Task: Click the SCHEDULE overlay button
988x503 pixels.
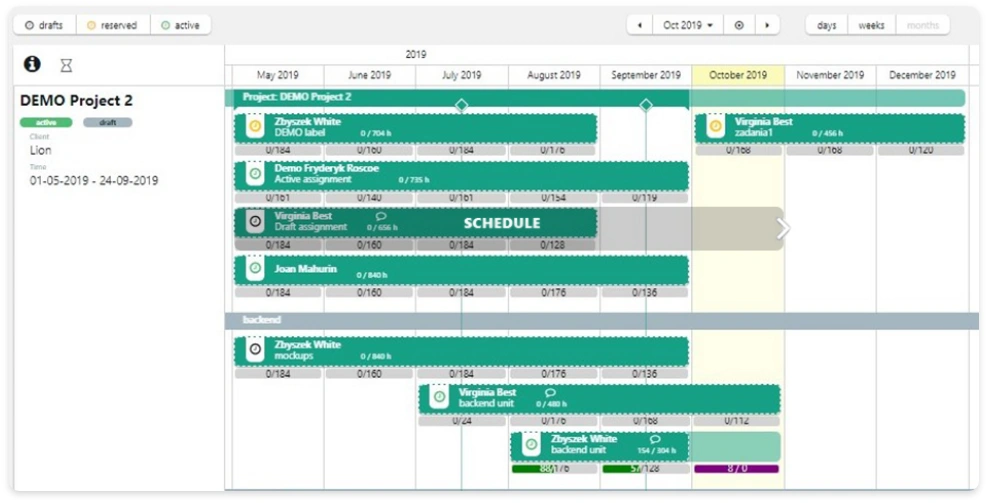Action: pyautogui.click(x=502, y=223)
